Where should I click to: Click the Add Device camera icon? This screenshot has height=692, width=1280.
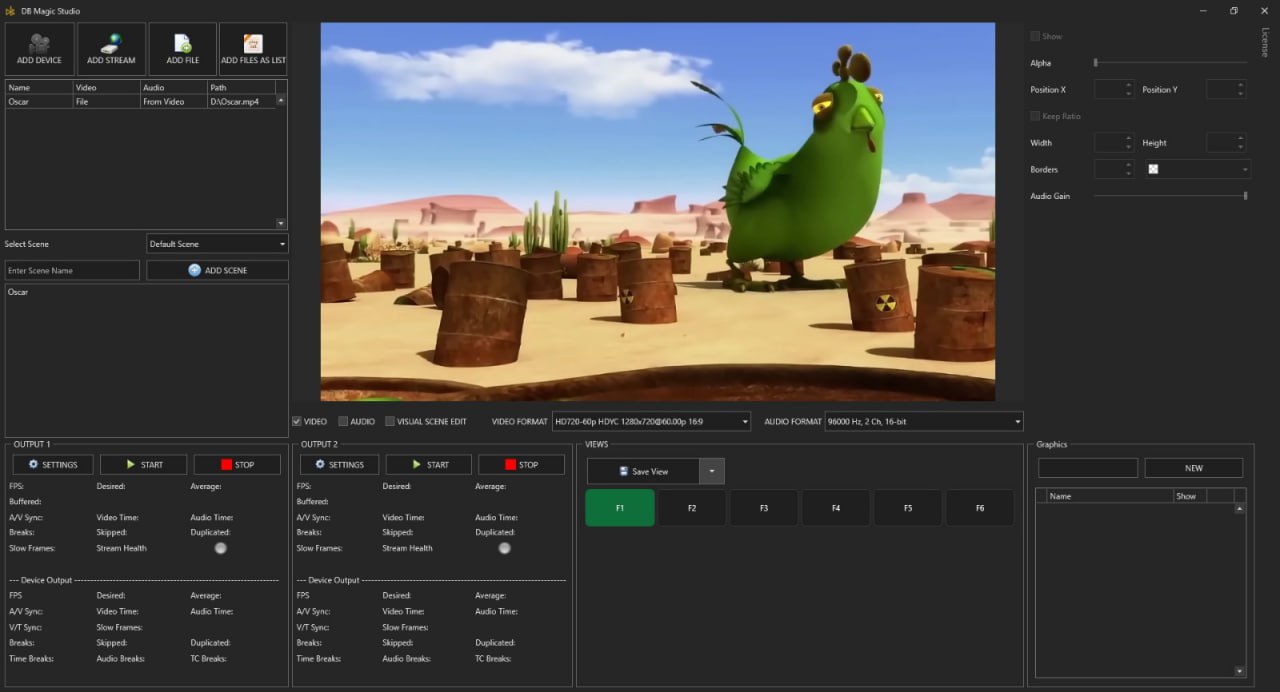tap(39, 43)
